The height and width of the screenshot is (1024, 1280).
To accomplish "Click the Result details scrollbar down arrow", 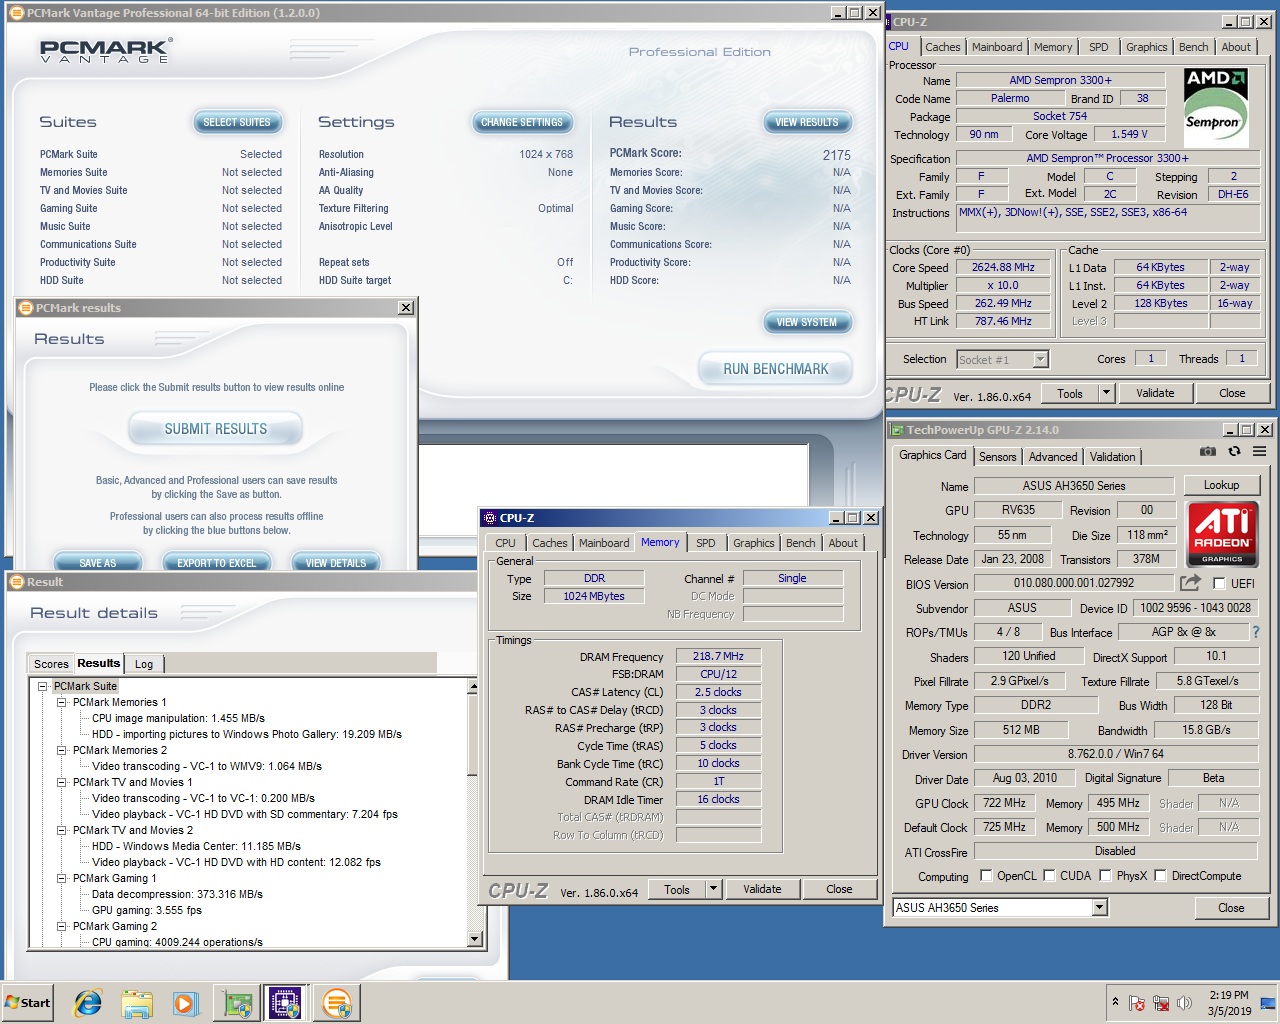I will tap(475, 939).
